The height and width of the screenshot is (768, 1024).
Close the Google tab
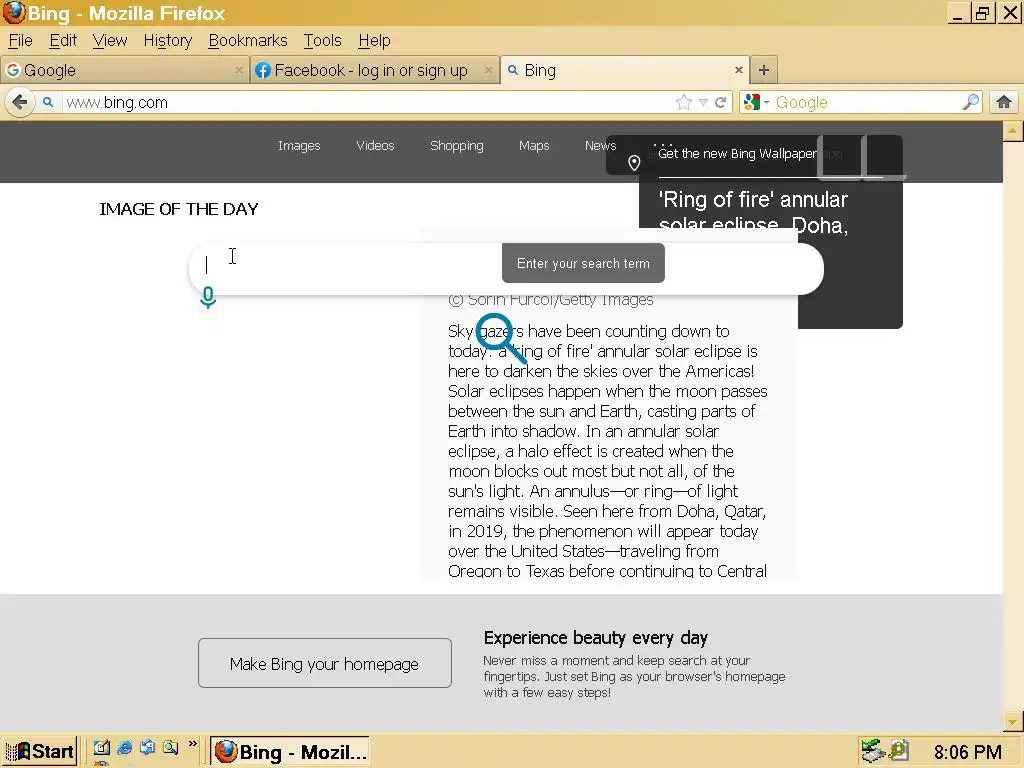(x=238, y=70)
